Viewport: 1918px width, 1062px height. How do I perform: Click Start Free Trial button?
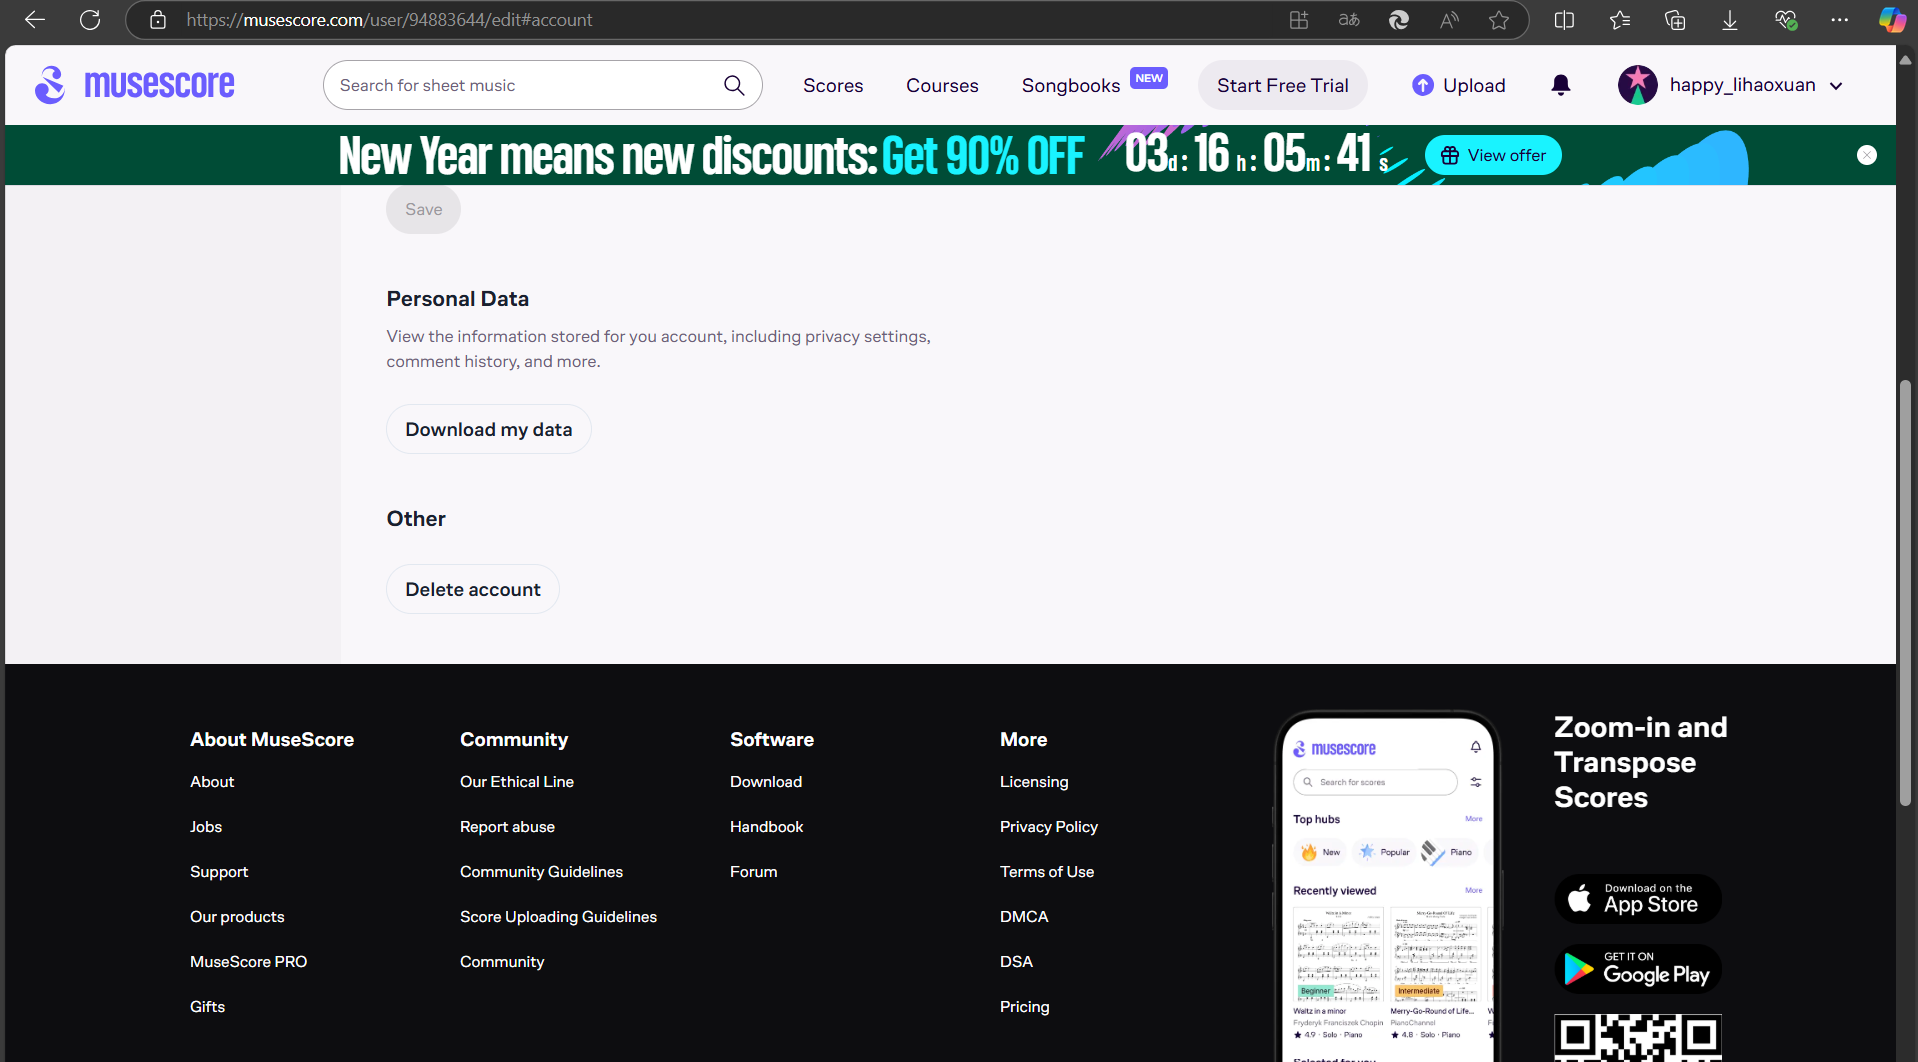coord(1283,85)
